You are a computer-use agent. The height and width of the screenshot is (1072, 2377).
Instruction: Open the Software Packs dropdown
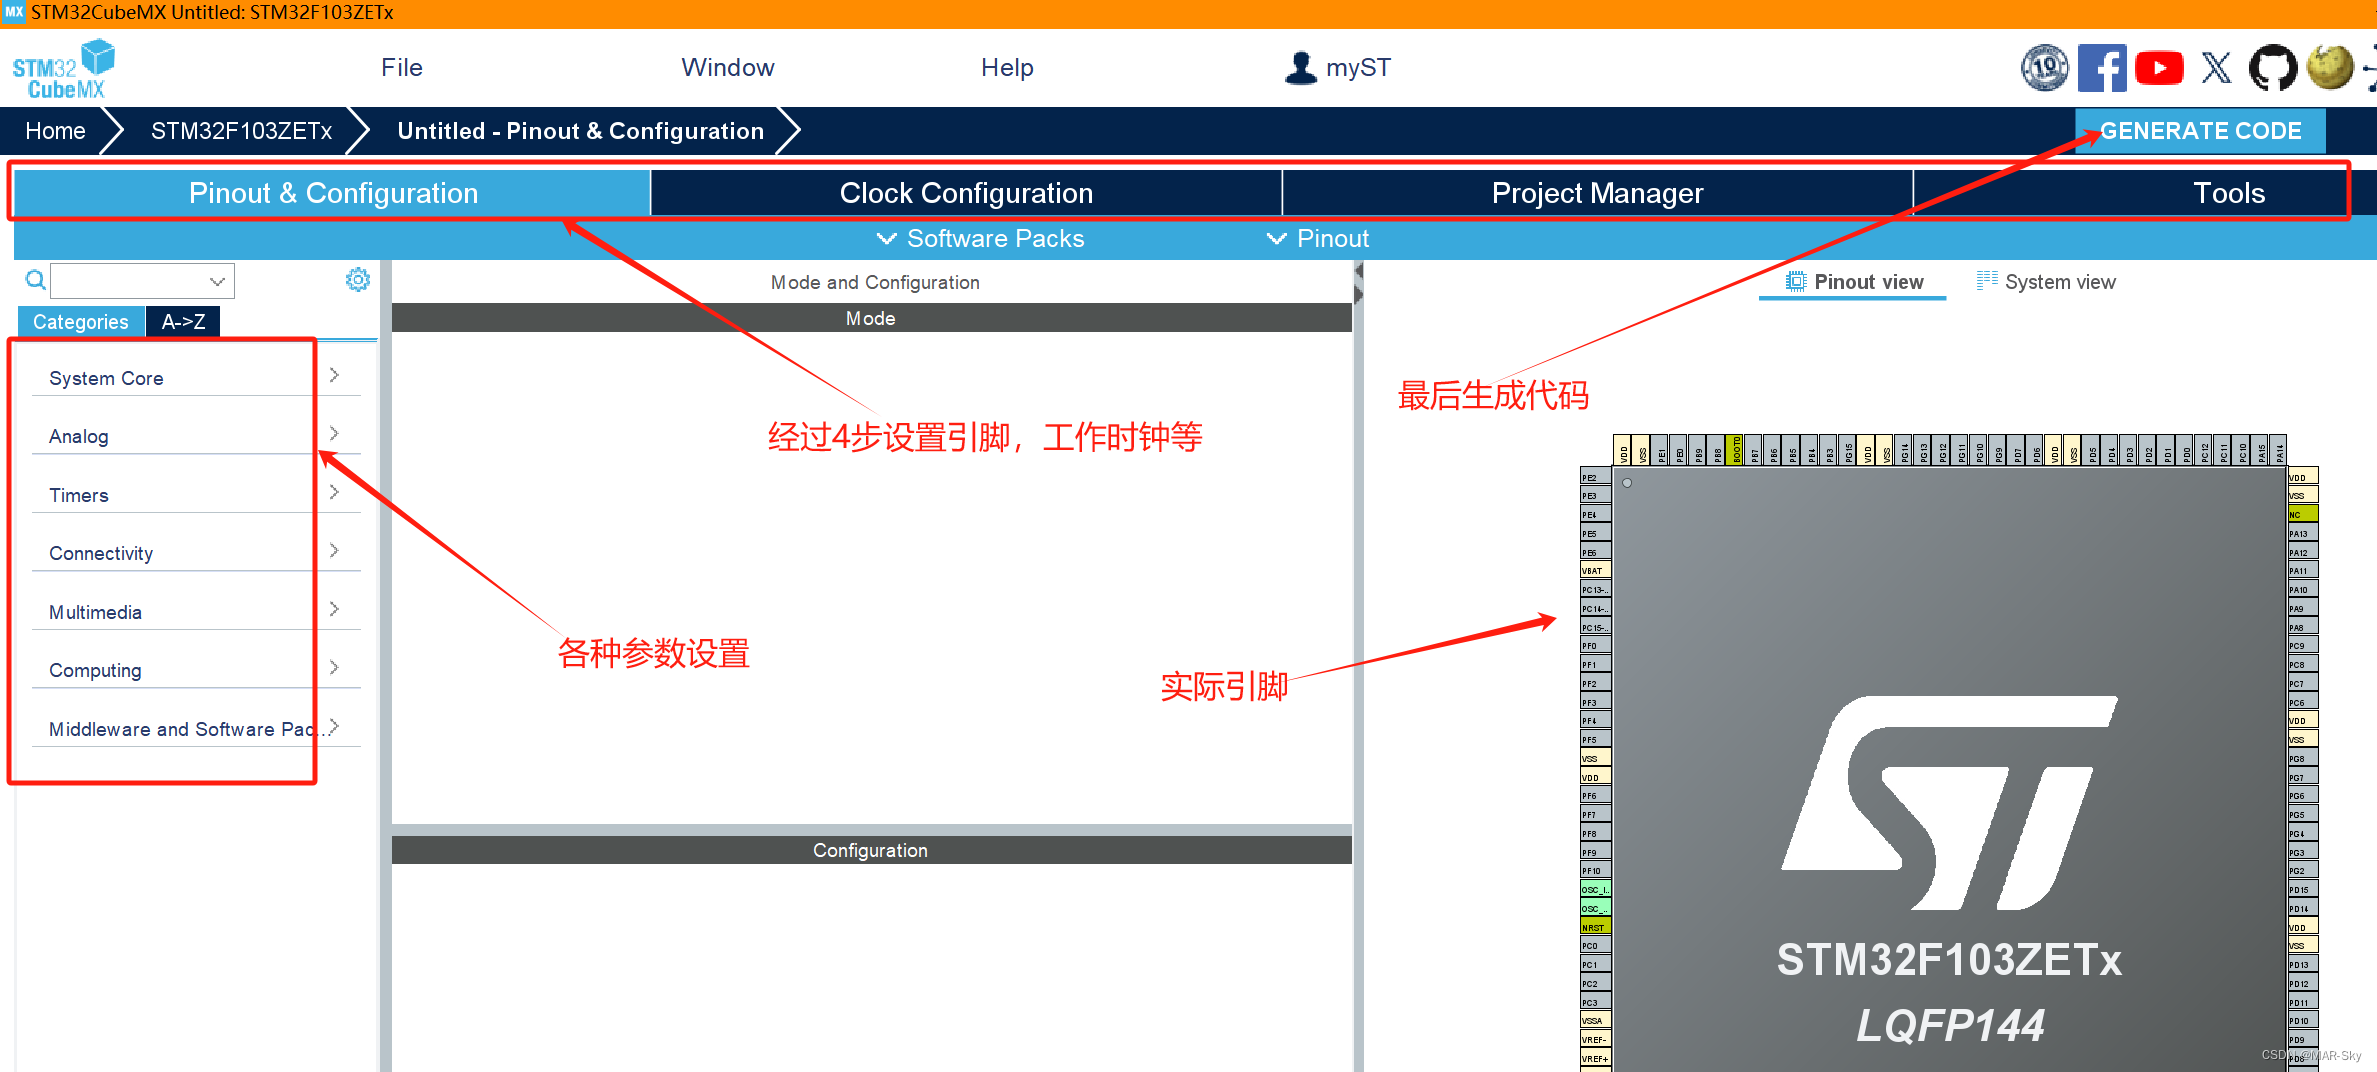980,238
